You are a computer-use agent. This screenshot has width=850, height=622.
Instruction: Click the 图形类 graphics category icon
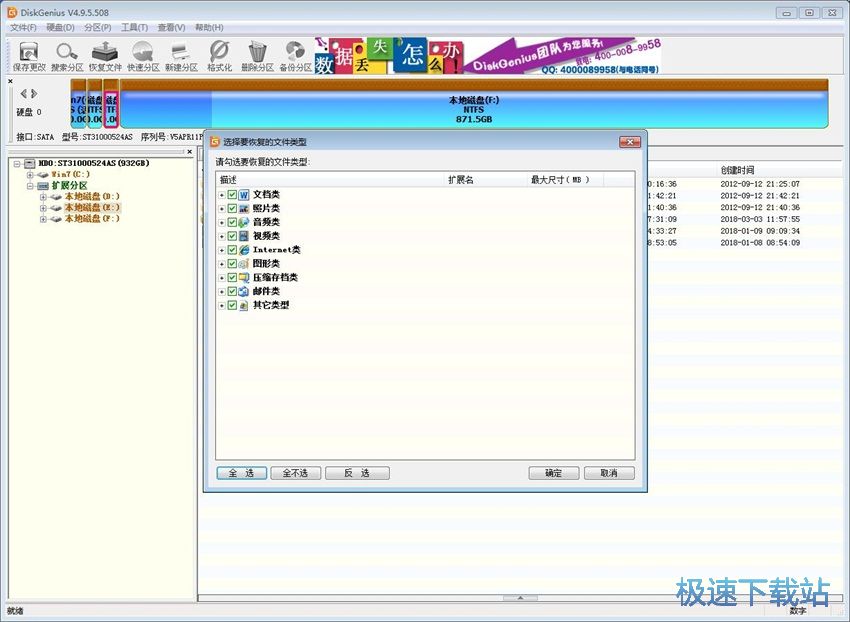point(244,264)
